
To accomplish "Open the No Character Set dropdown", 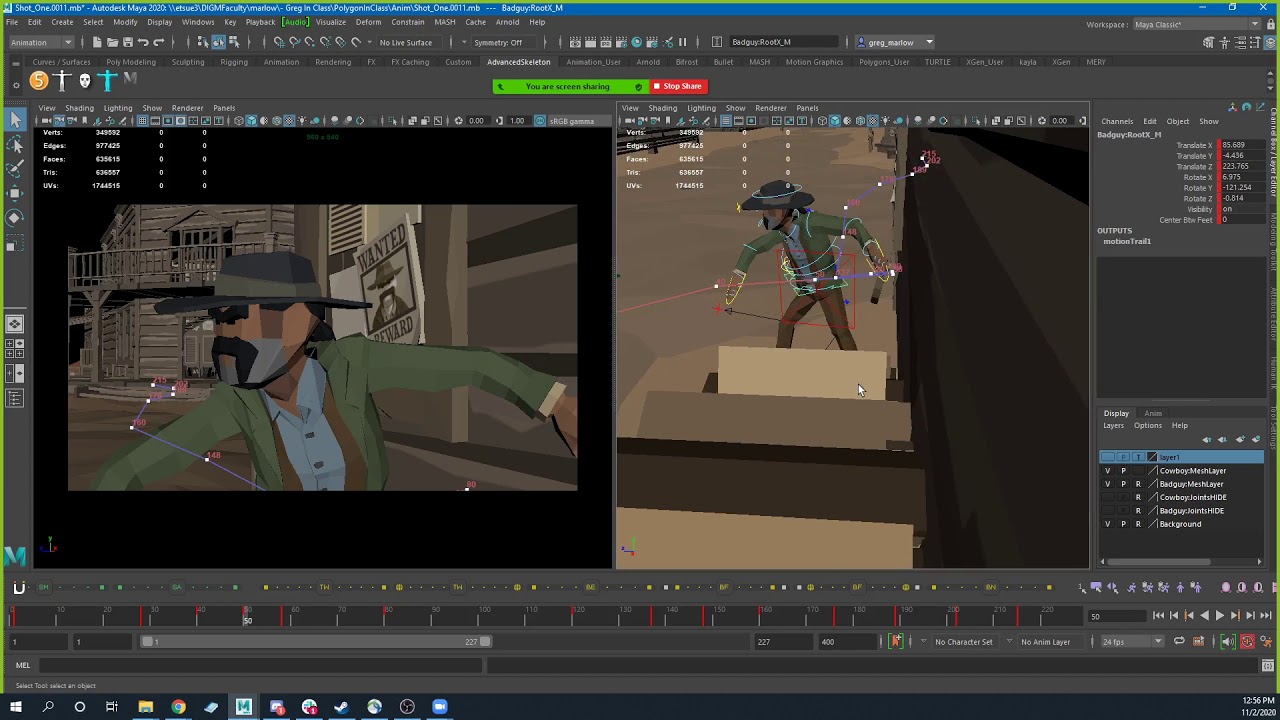I will click(x=964, y=642).
